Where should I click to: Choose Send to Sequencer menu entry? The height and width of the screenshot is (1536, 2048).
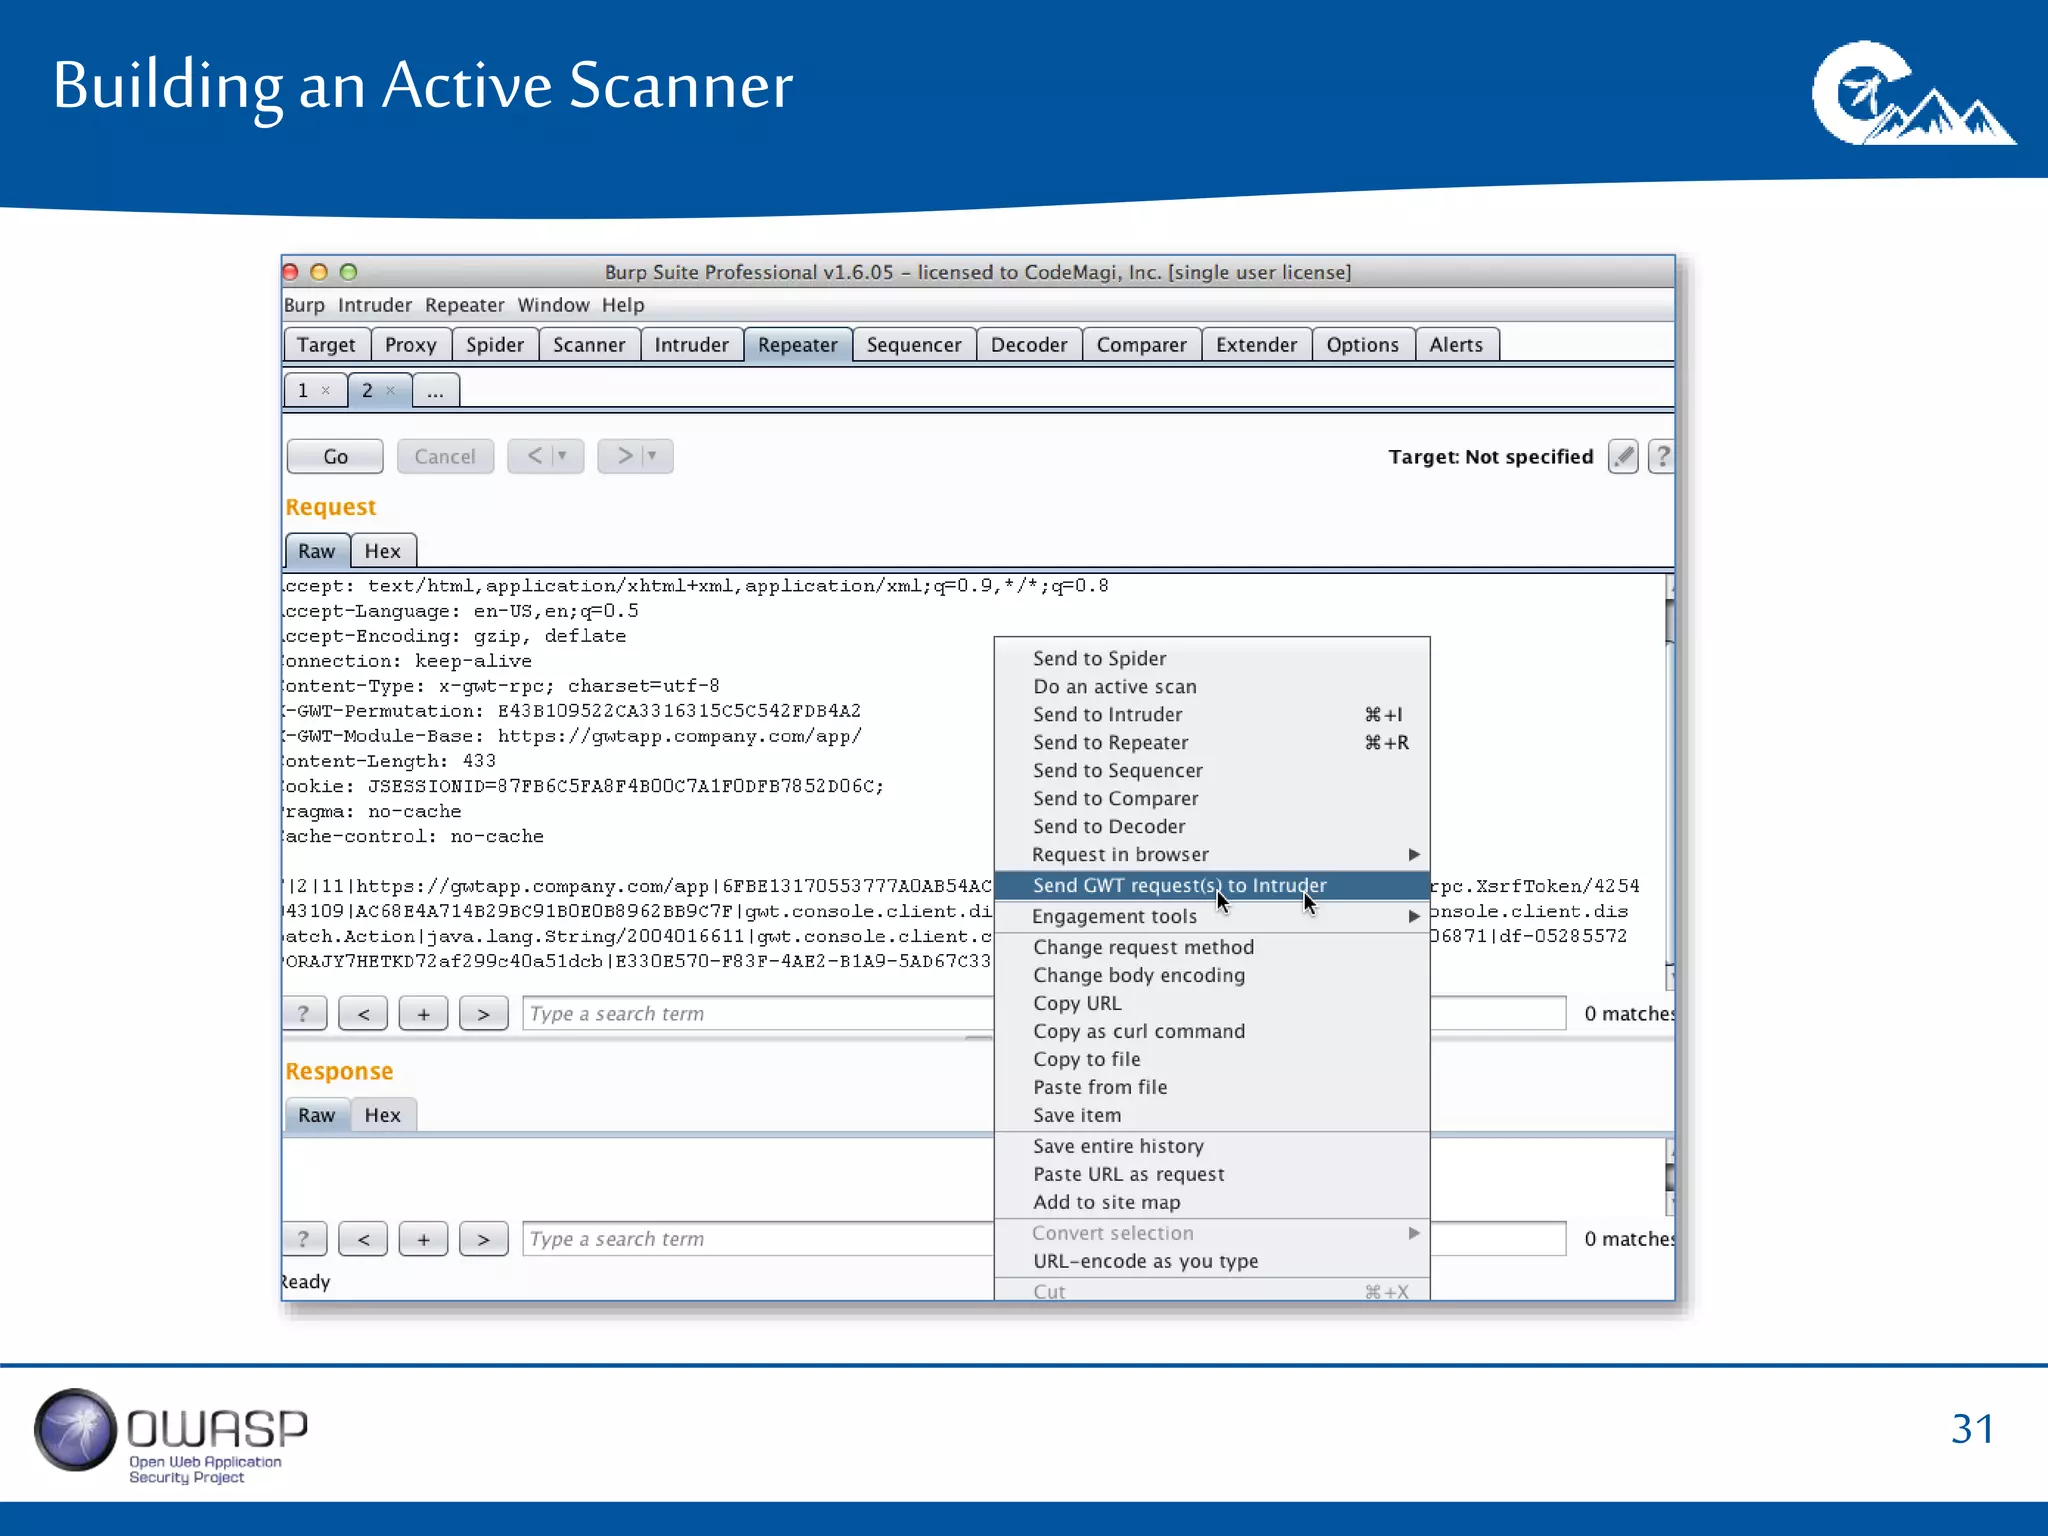1212,771
